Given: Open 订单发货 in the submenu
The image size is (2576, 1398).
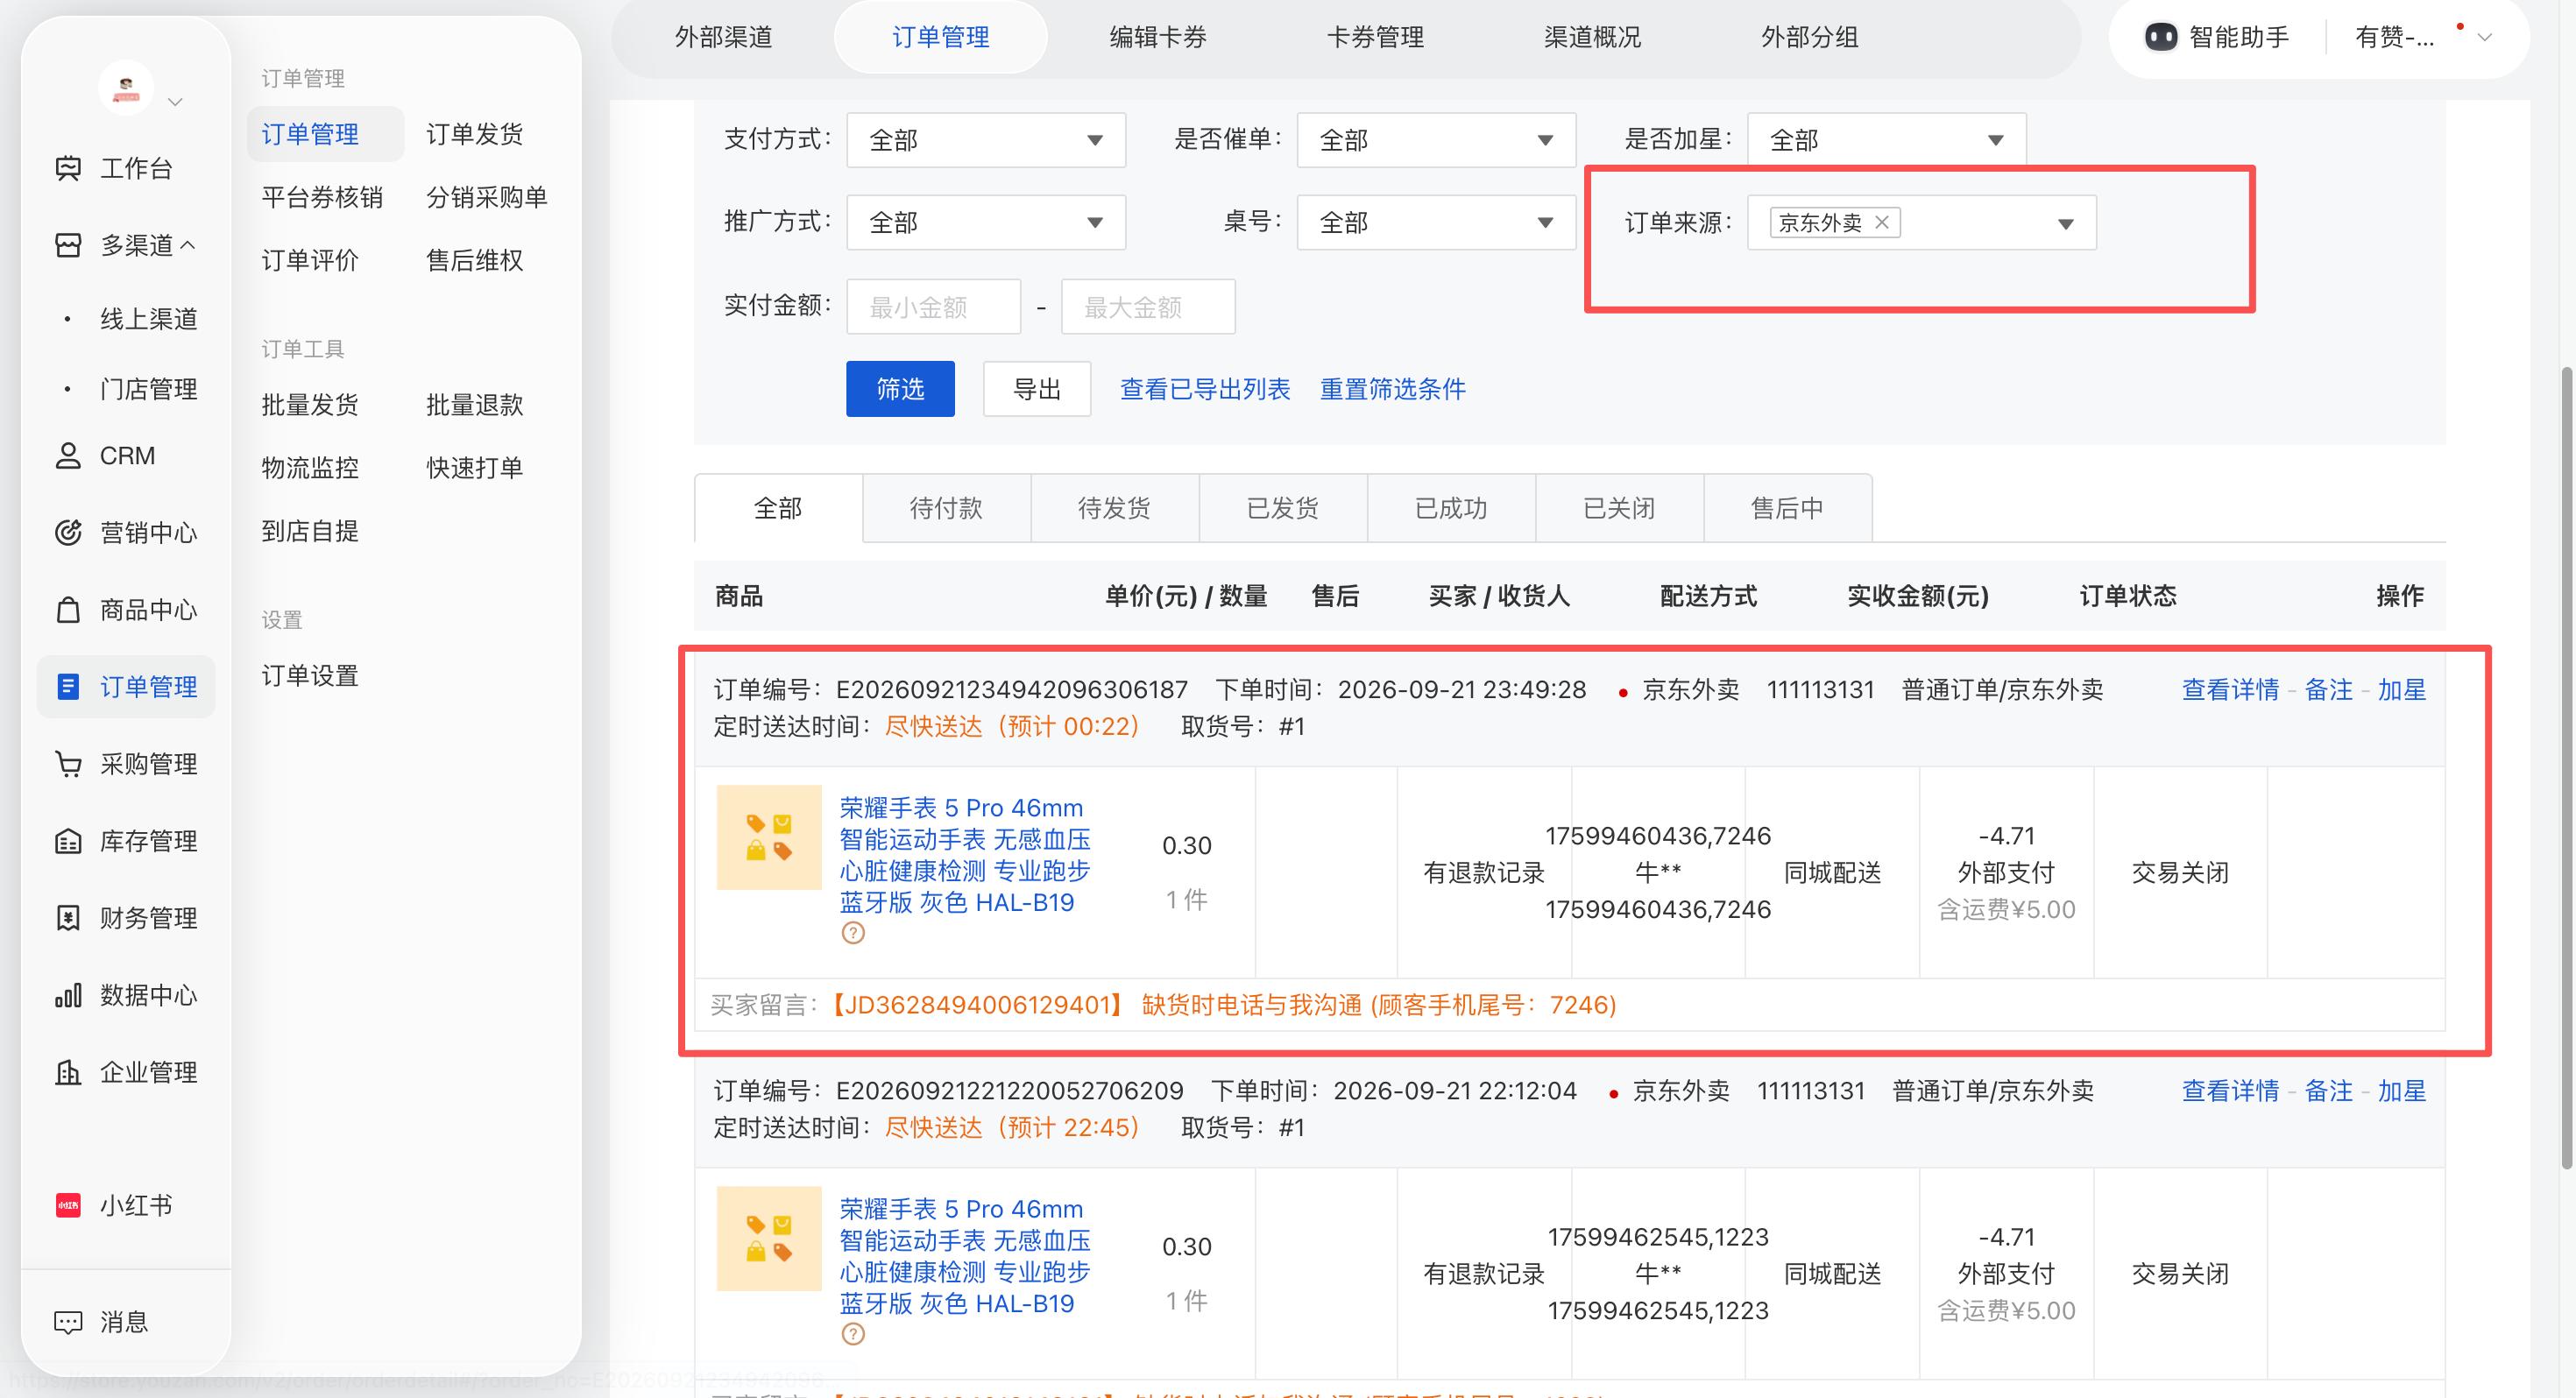Looking at the screenshot, I should pos(474,134).
